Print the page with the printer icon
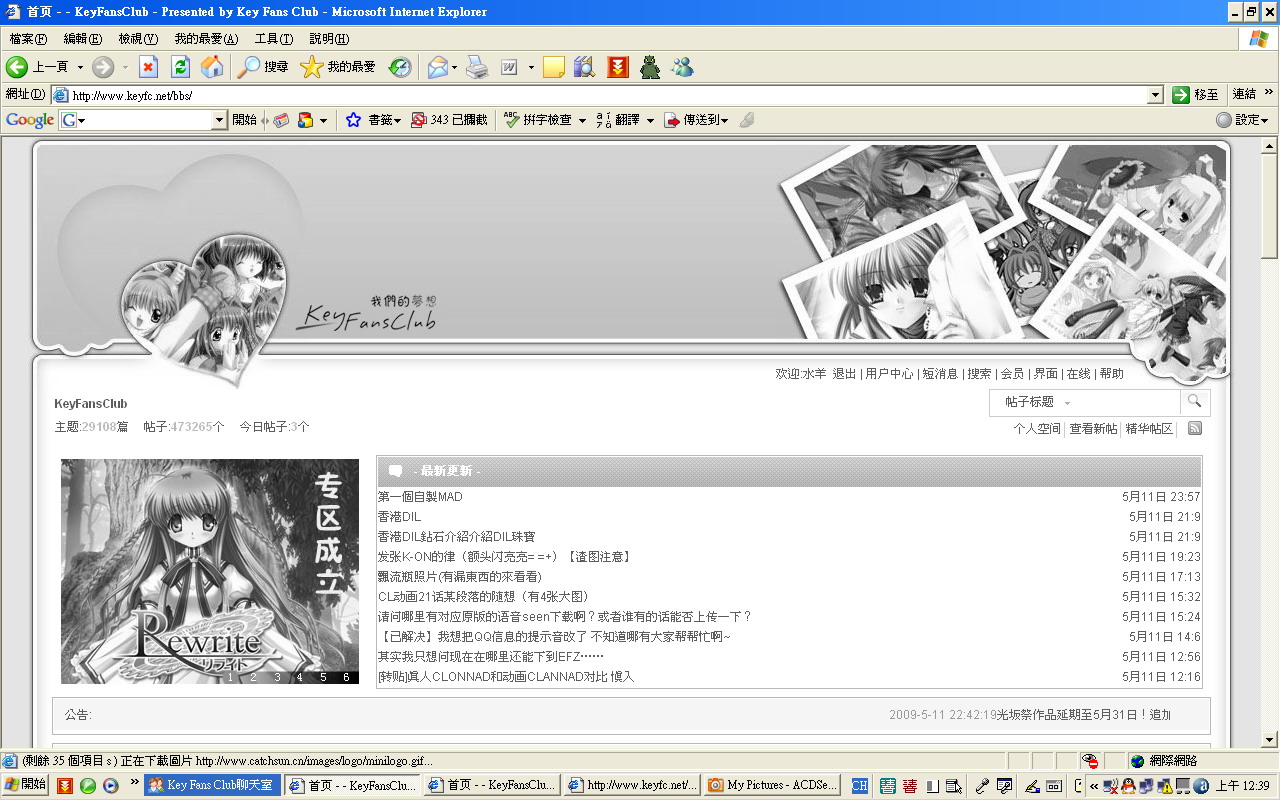 [477, 67]
